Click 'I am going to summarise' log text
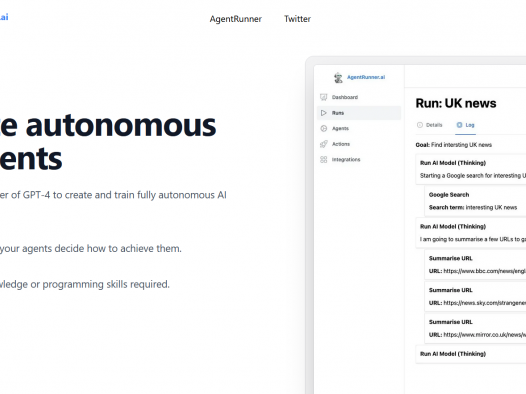This screenshot has height=394, width=526. click(x=473, y=239)
